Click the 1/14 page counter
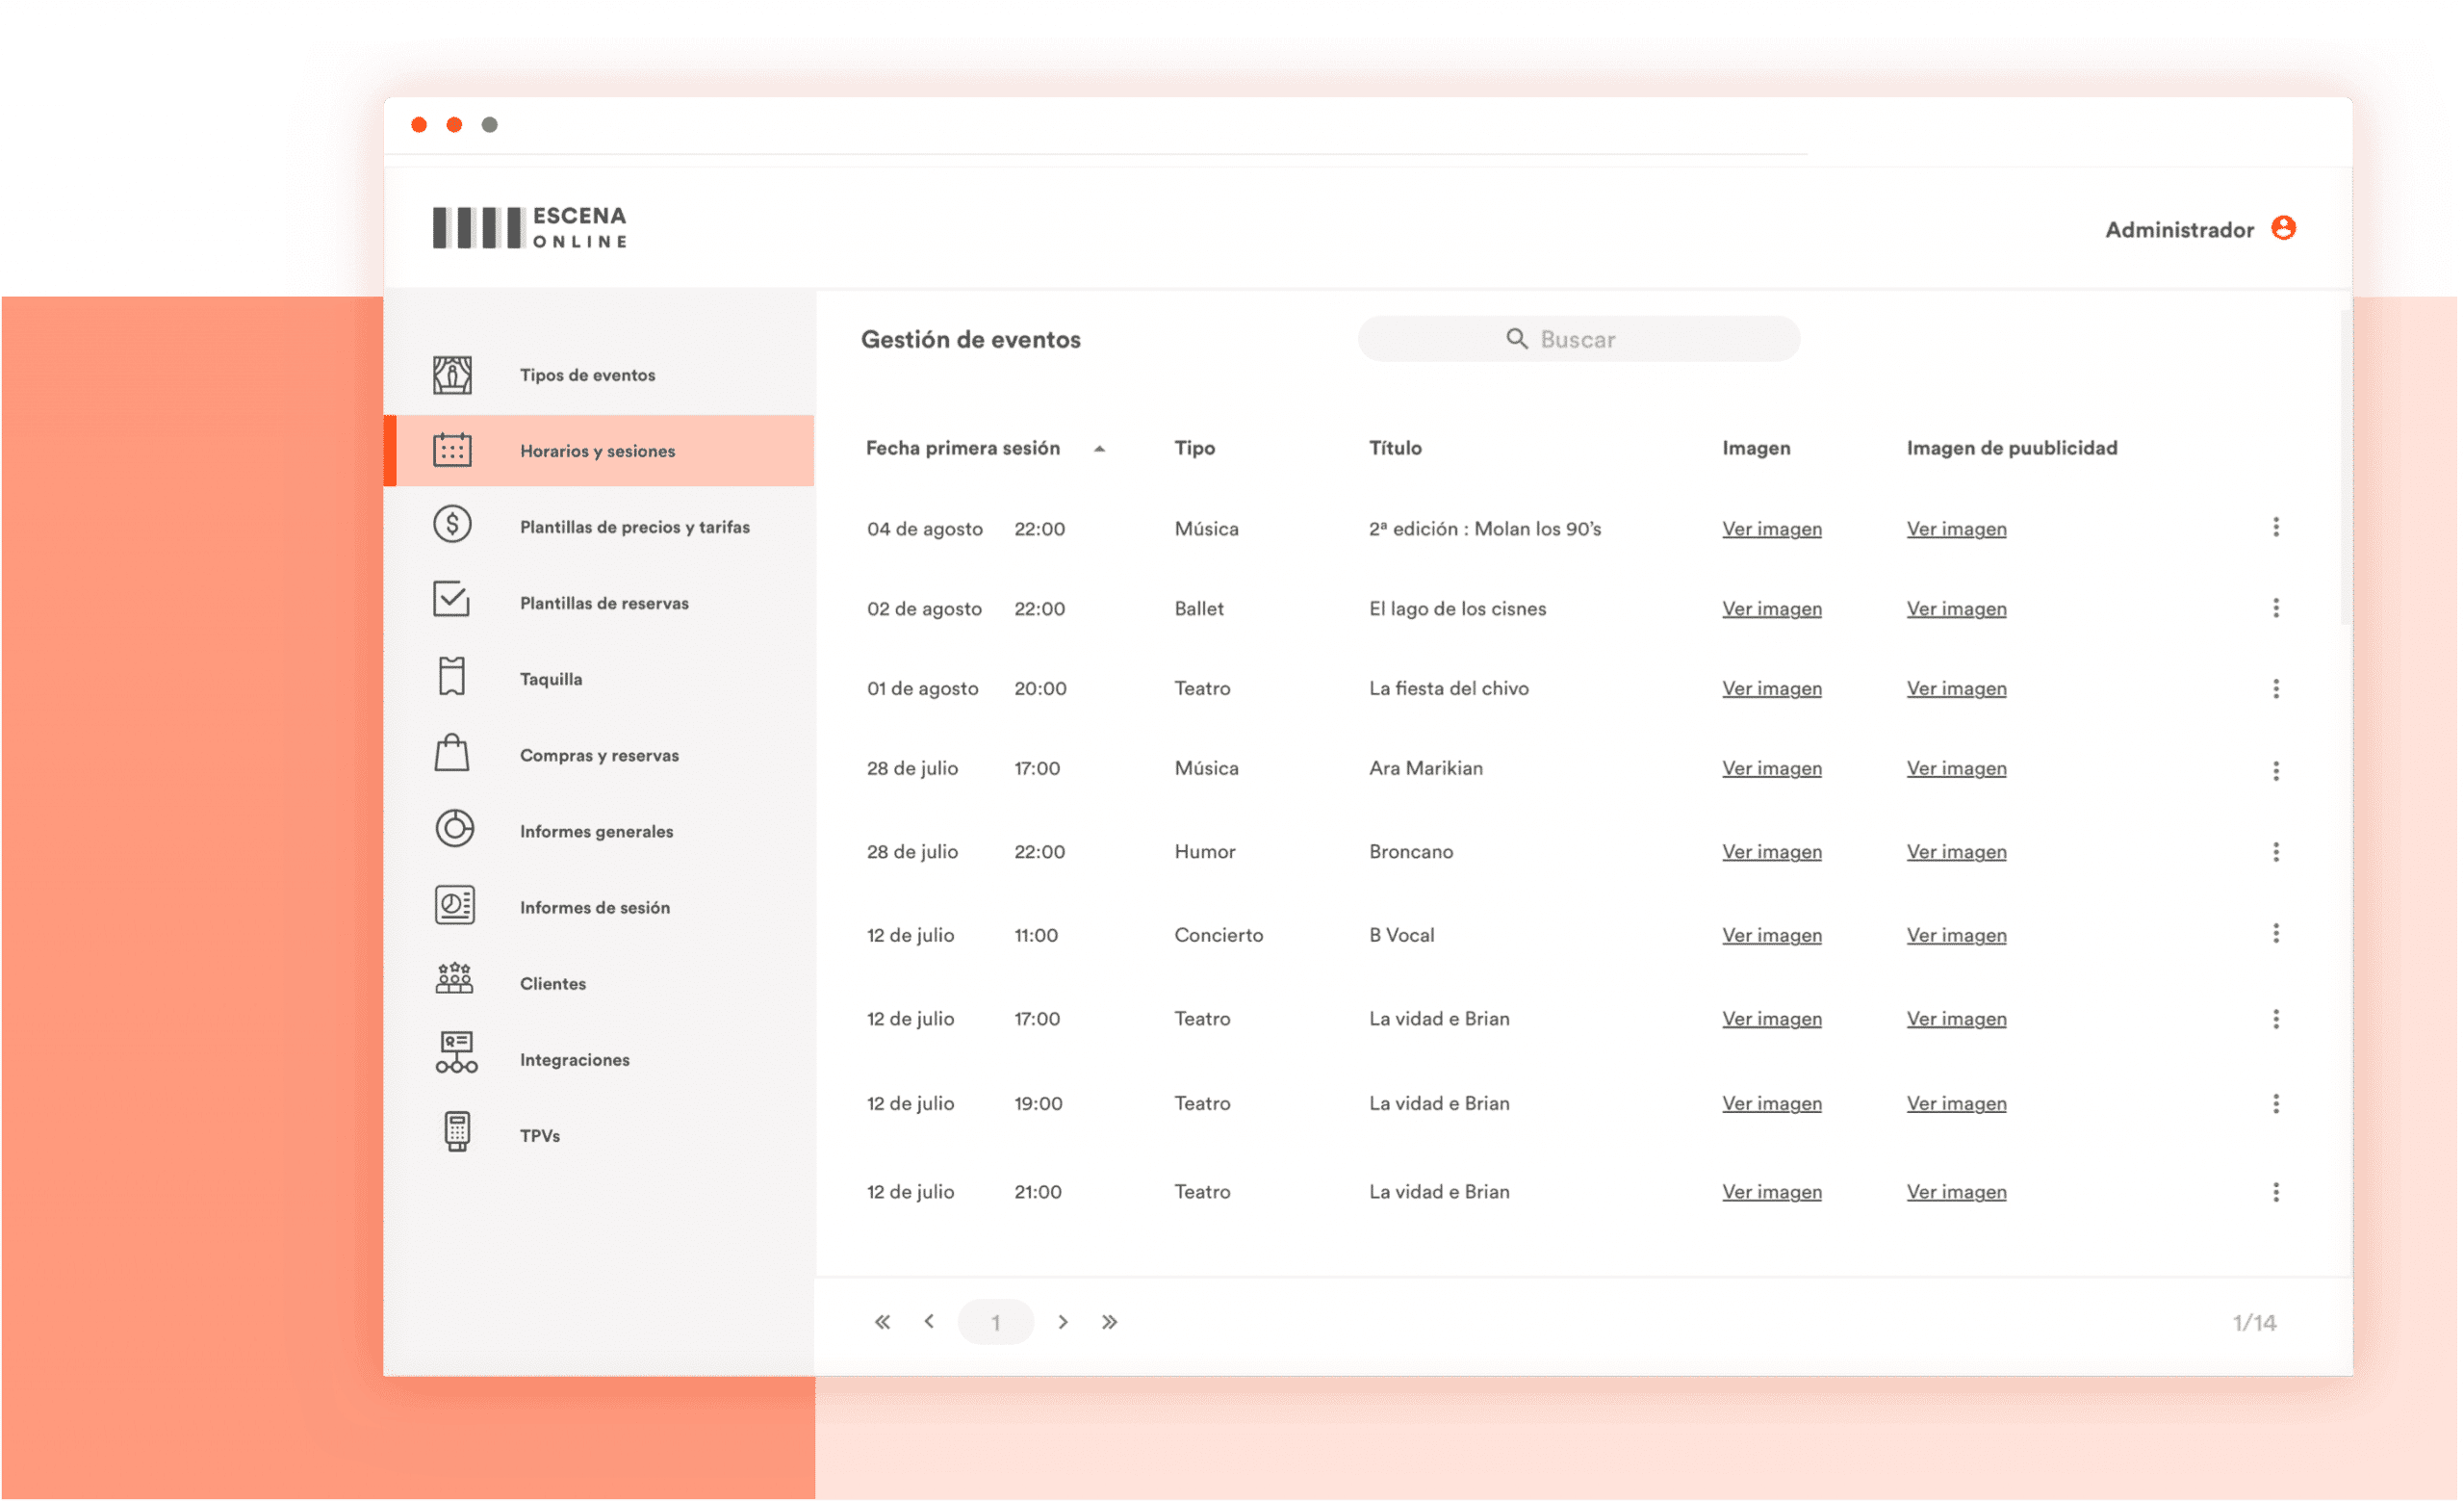Screen dimensions: 2464x1501 (2256, 1324)
